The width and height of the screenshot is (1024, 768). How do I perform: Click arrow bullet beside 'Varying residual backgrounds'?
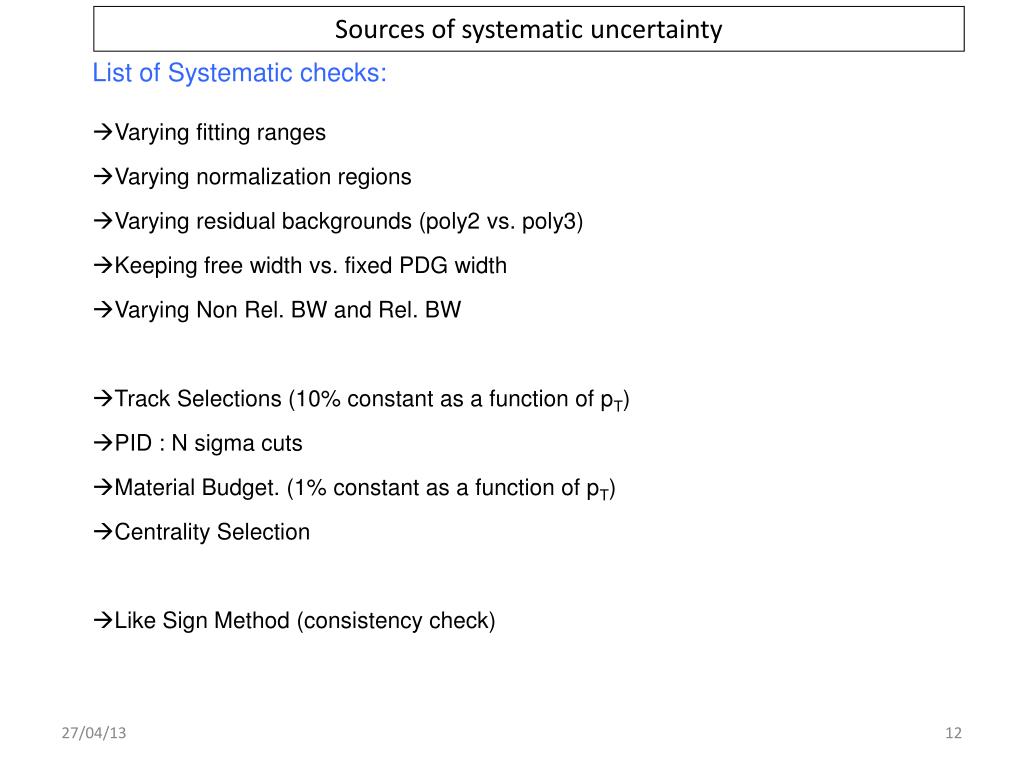[103, 221]
